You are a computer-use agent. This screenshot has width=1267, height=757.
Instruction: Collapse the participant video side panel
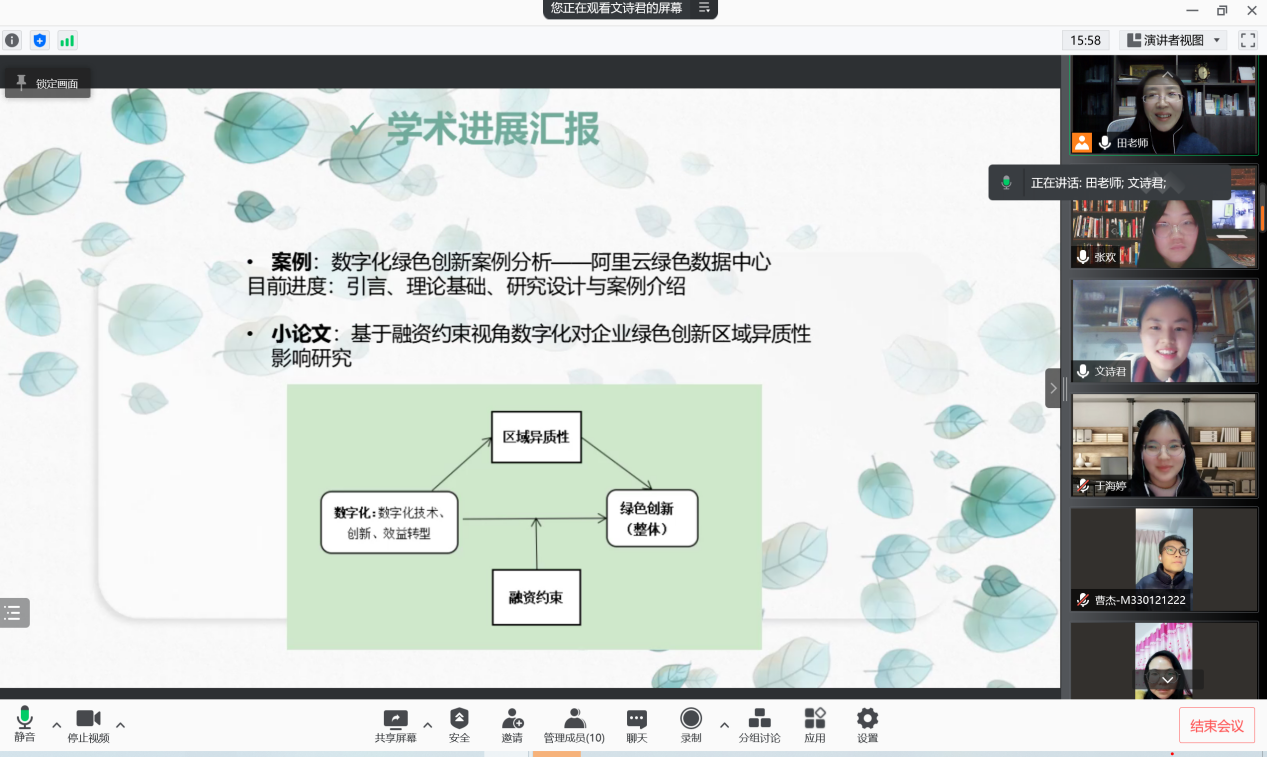[1053, 388]
